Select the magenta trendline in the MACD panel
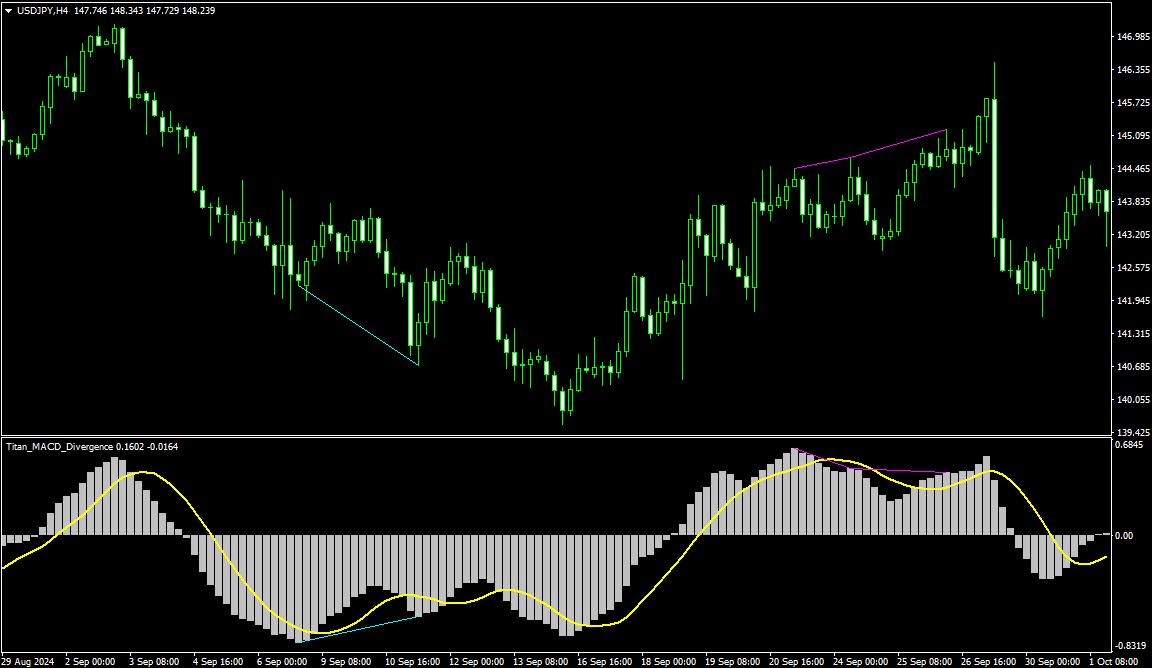Image resolution: width=1152 pixels, height=668 pixels. (880, 469)
